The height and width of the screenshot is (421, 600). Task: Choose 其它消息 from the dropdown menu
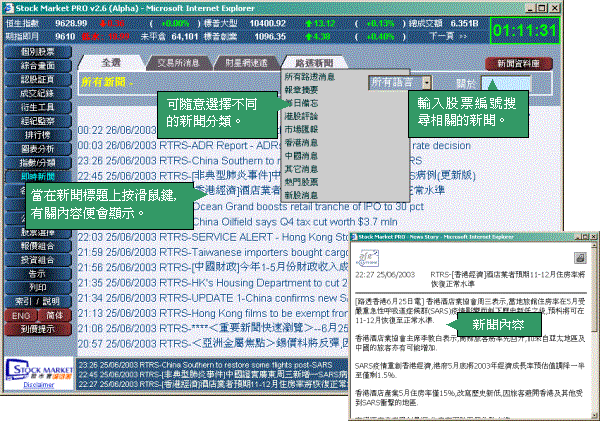point(301,169)
